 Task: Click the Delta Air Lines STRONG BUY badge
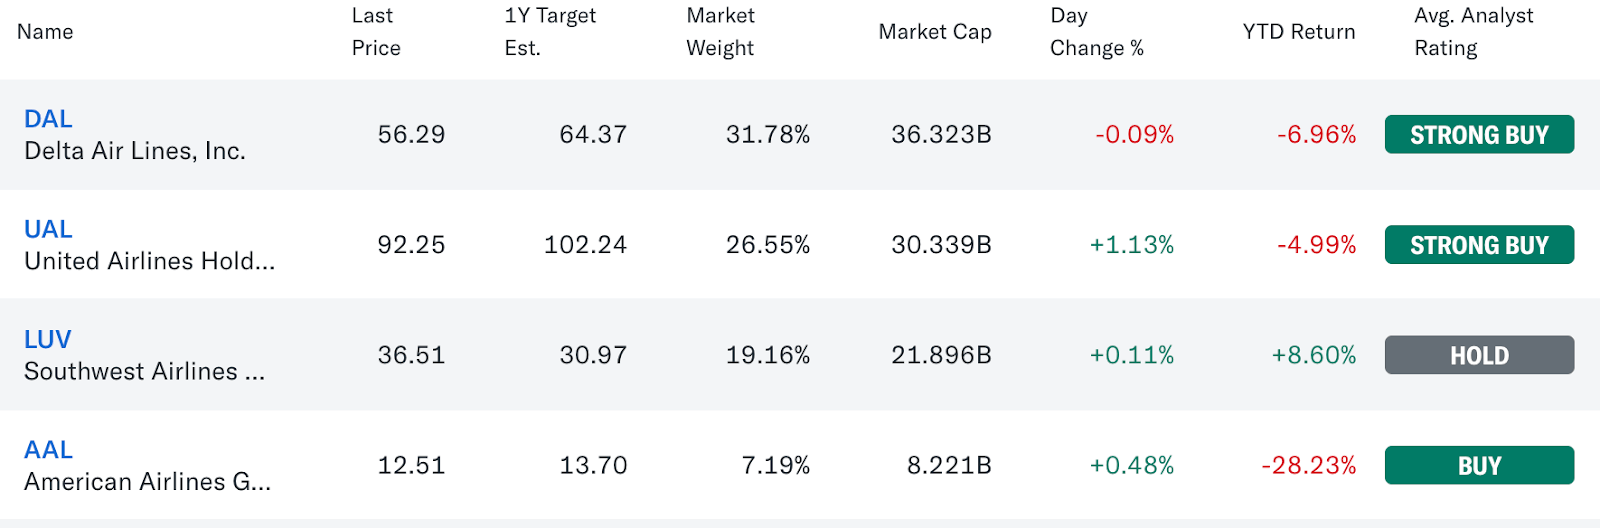tap(1479, 135)
